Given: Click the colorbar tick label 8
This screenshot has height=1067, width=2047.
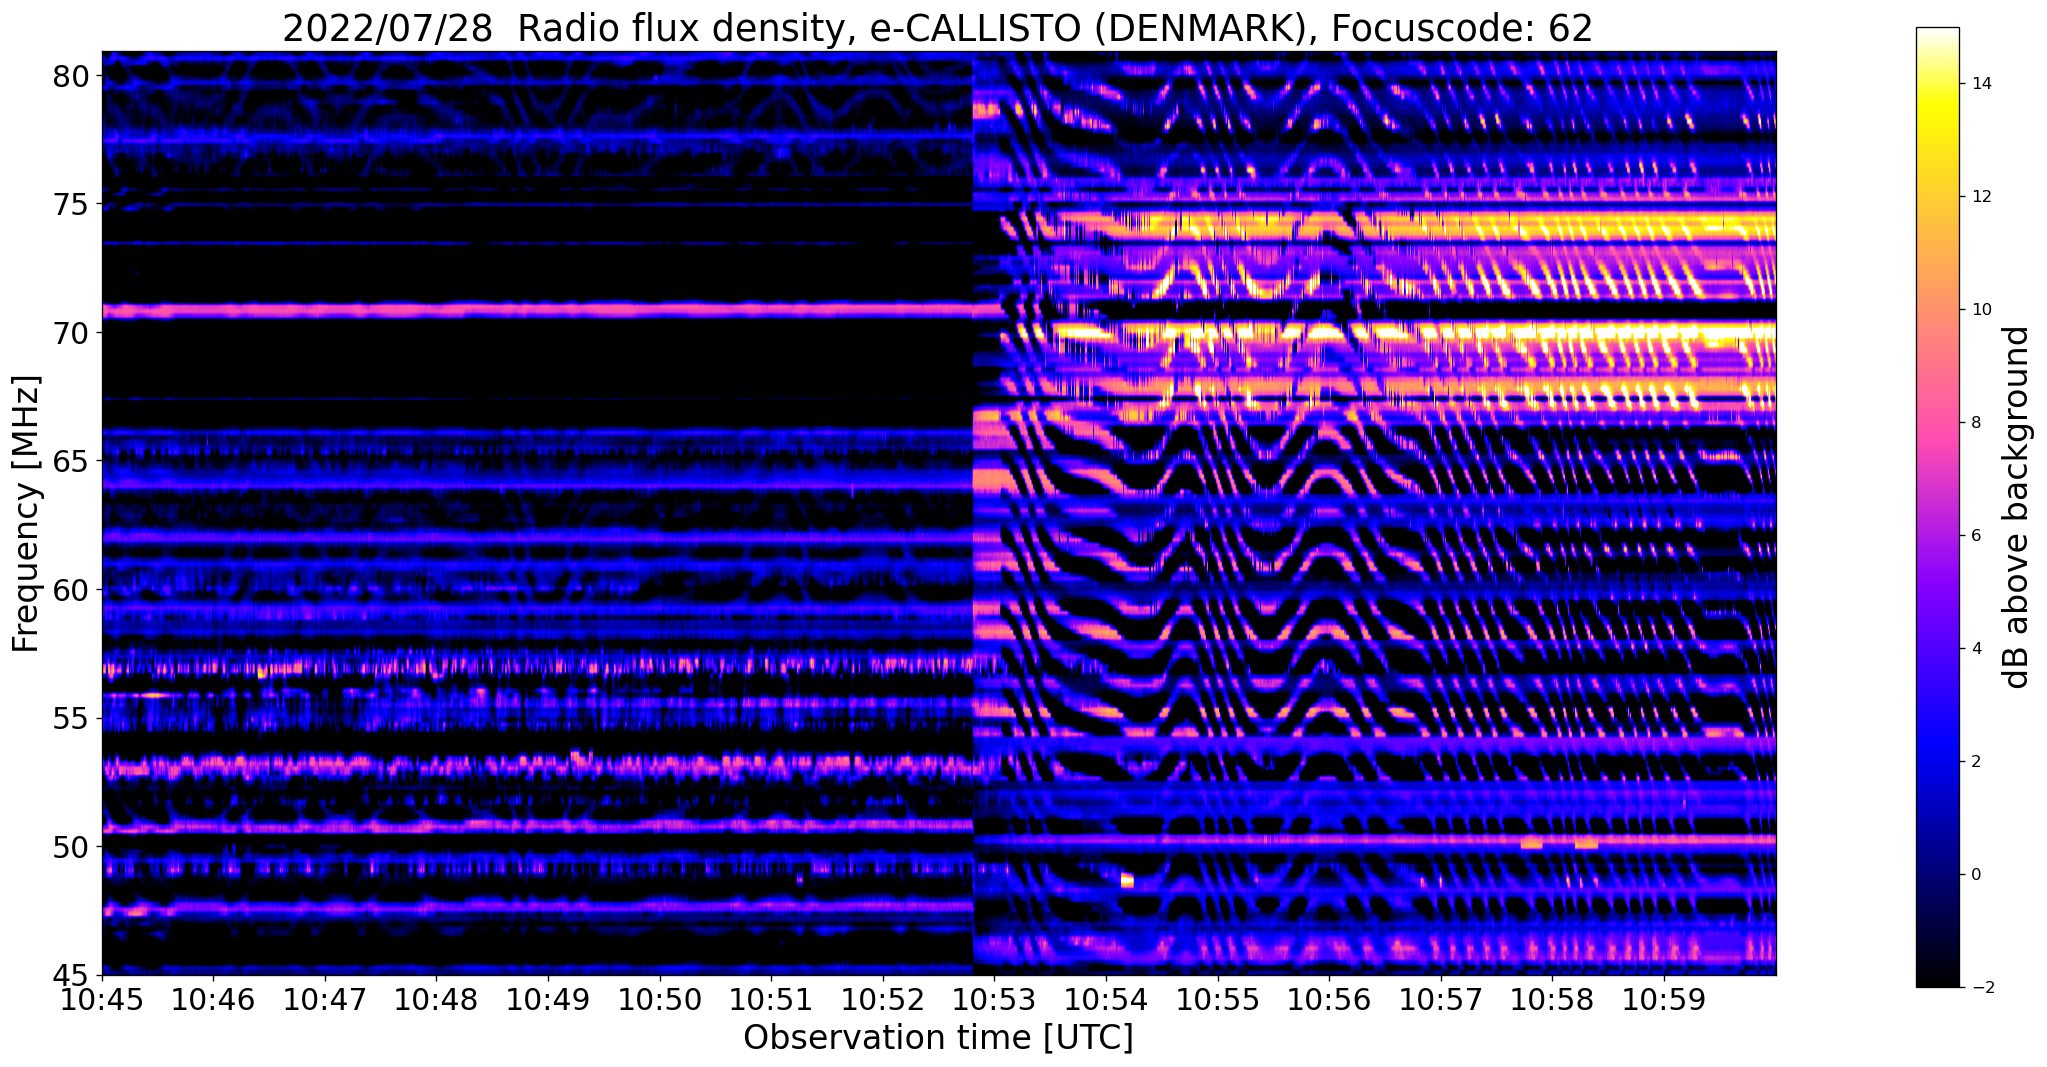Looking at the screenshot, I should pyautogui.click(x=1975, y=423).
